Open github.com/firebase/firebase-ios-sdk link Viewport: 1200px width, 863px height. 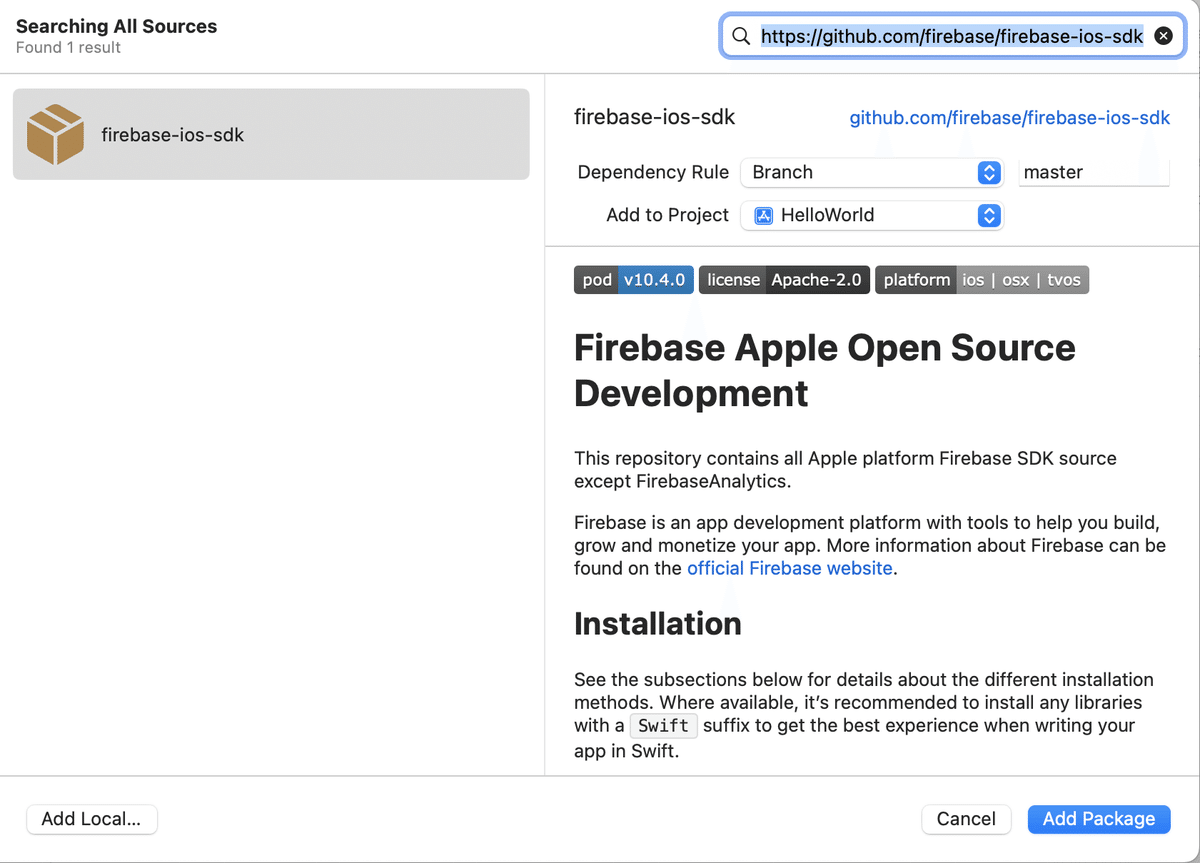(x=1009, y=117)
